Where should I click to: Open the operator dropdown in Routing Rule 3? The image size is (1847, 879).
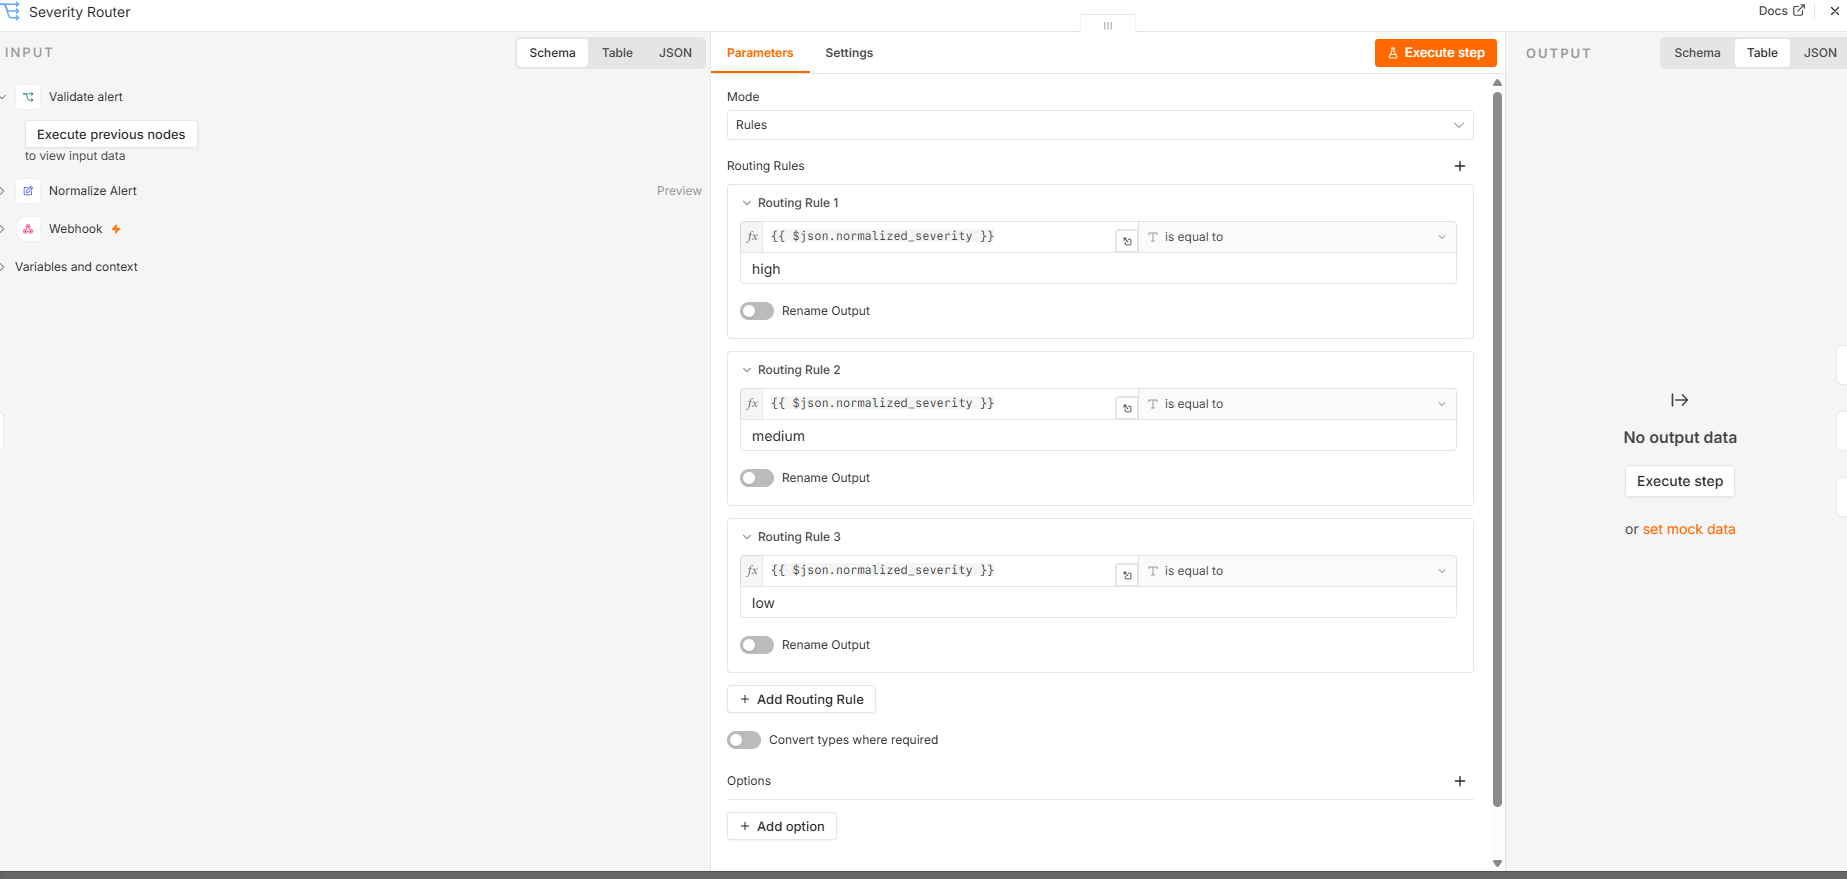pyautogui.click(x=1298, y=571)
